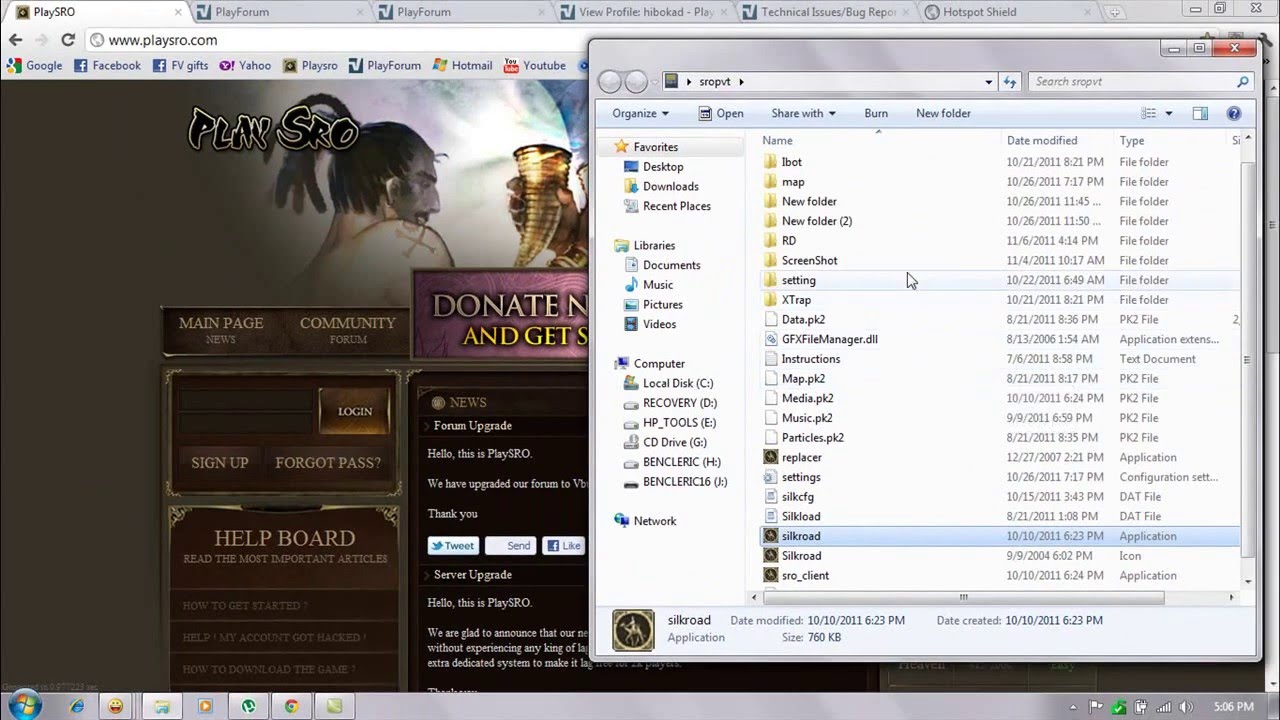Show the preview pane in Explorer
The height and width of the screenshot is (720, 1280).
1200,113
